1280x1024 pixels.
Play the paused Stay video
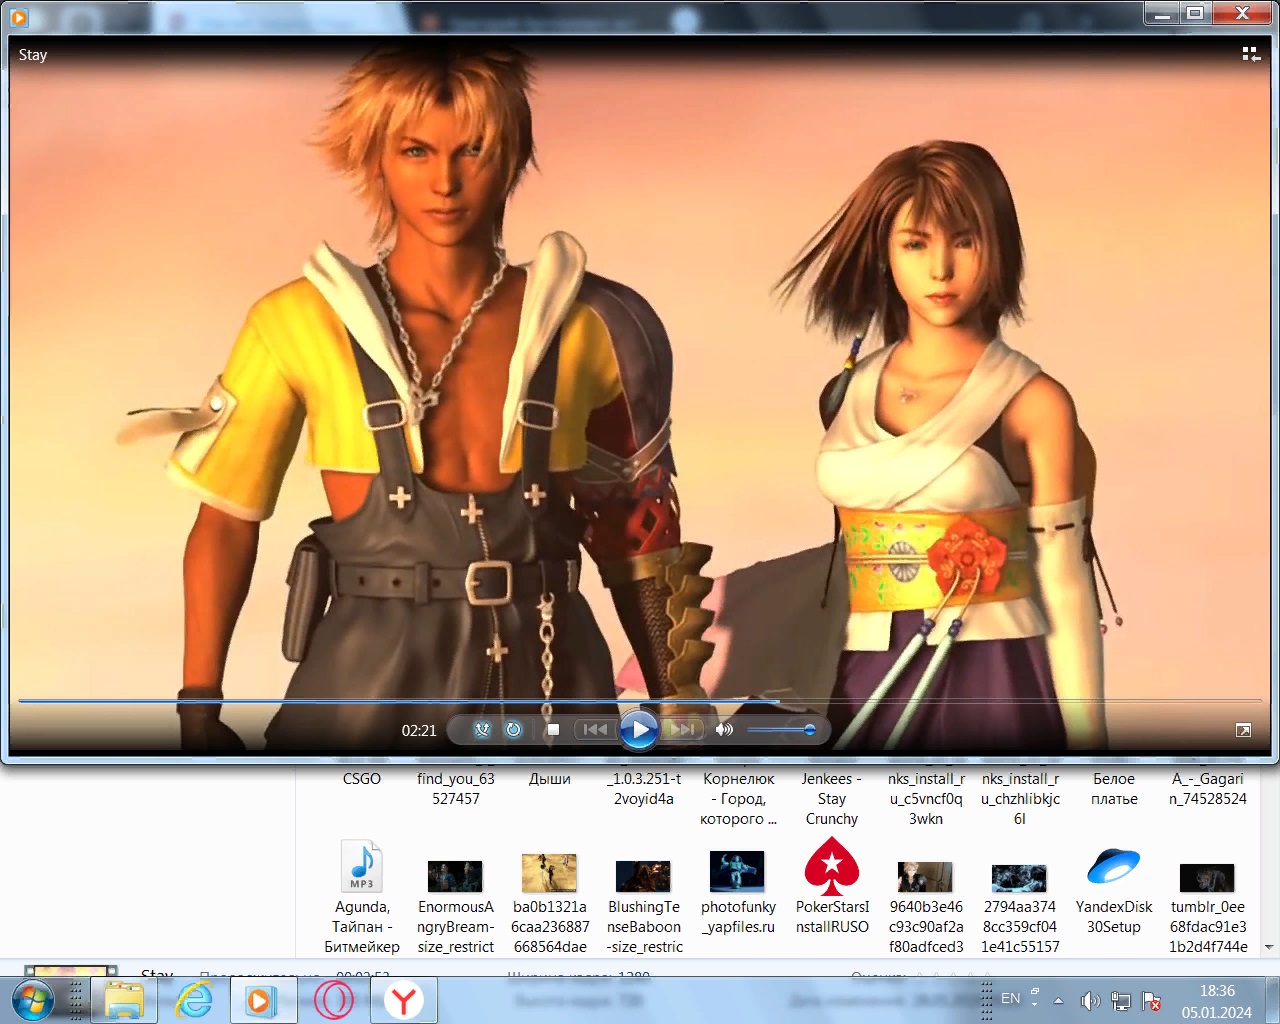point(639,729)
